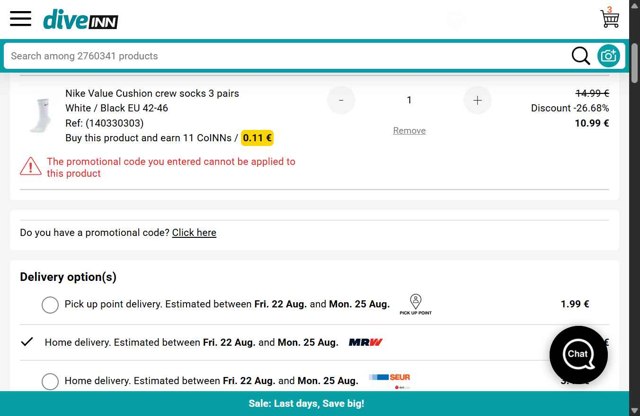Click the quantity value 1

[x=409, y=100]
